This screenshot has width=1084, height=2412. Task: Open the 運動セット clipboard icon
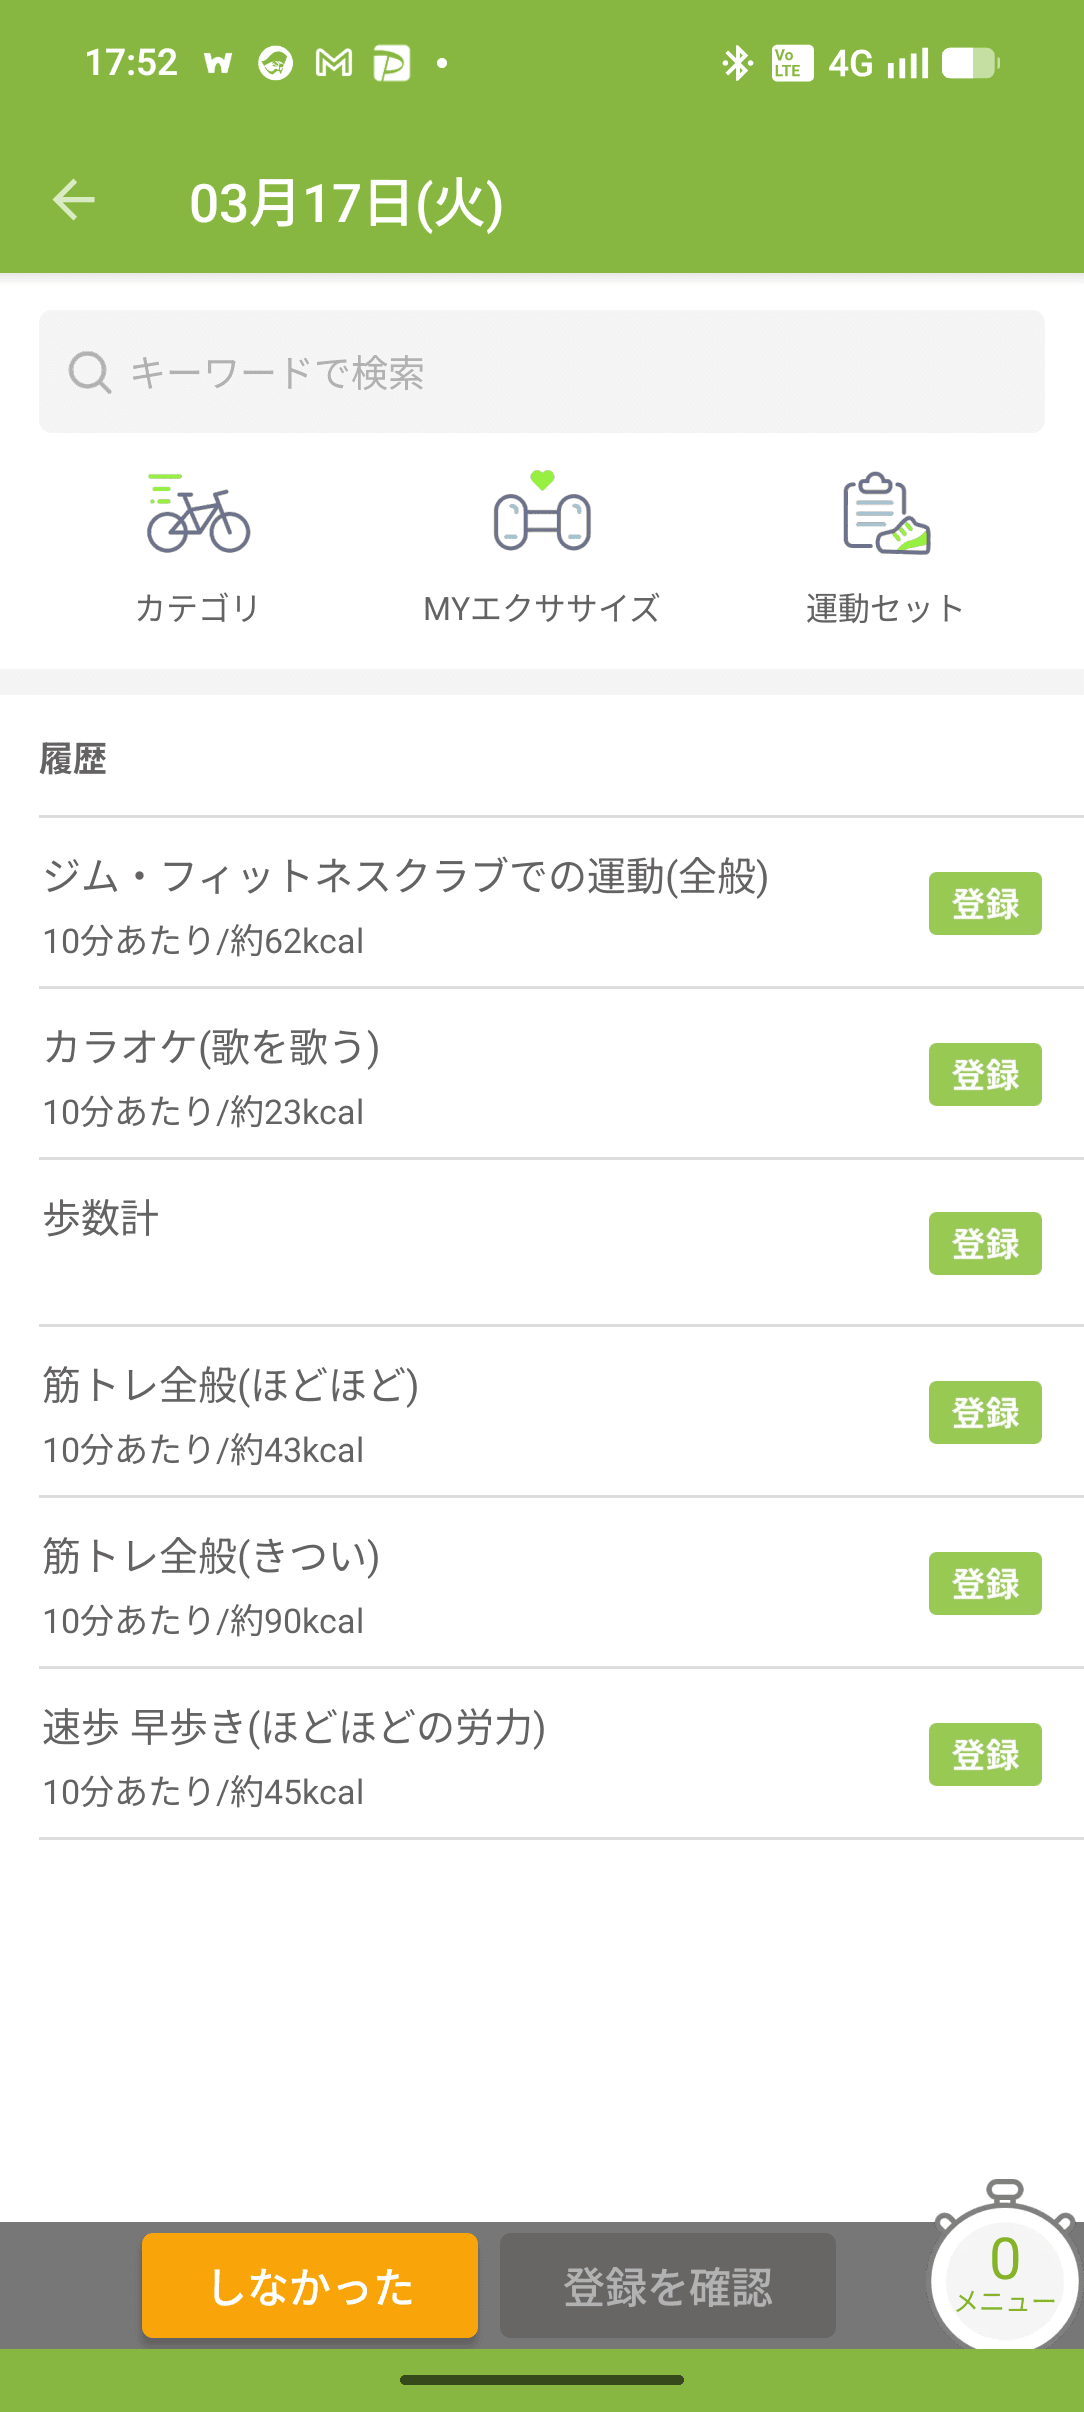pyautogui.click(x=886, y=514)
